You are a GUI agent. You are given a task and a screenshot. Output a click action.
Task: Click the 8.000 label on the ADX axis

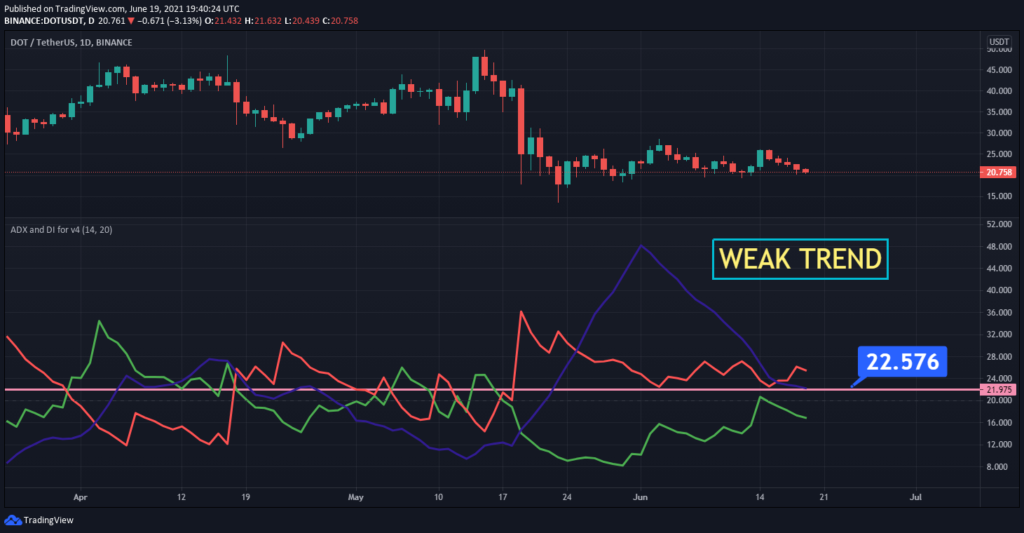click(997, 467)
